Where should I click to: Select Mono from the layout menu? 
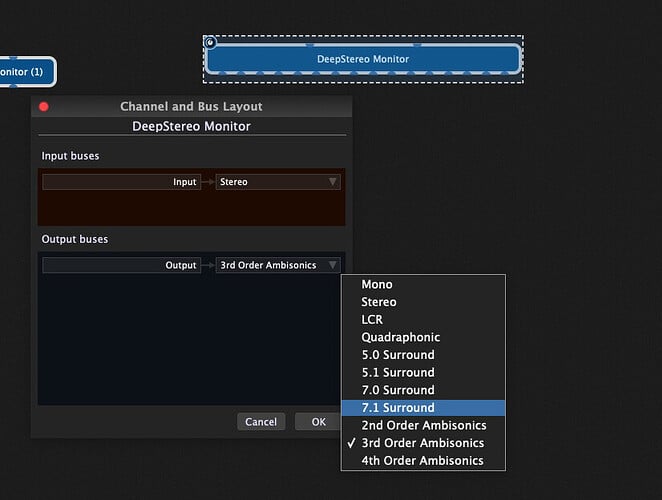[x=423, y=284]
